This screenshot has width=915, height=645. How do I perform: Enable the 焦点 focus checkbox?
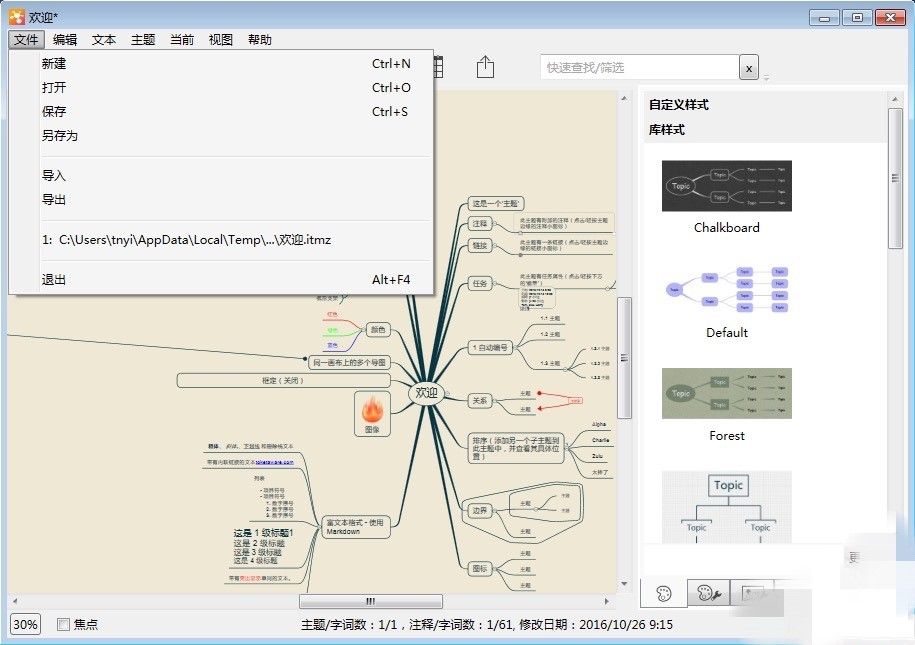click(x=63, y=624)
